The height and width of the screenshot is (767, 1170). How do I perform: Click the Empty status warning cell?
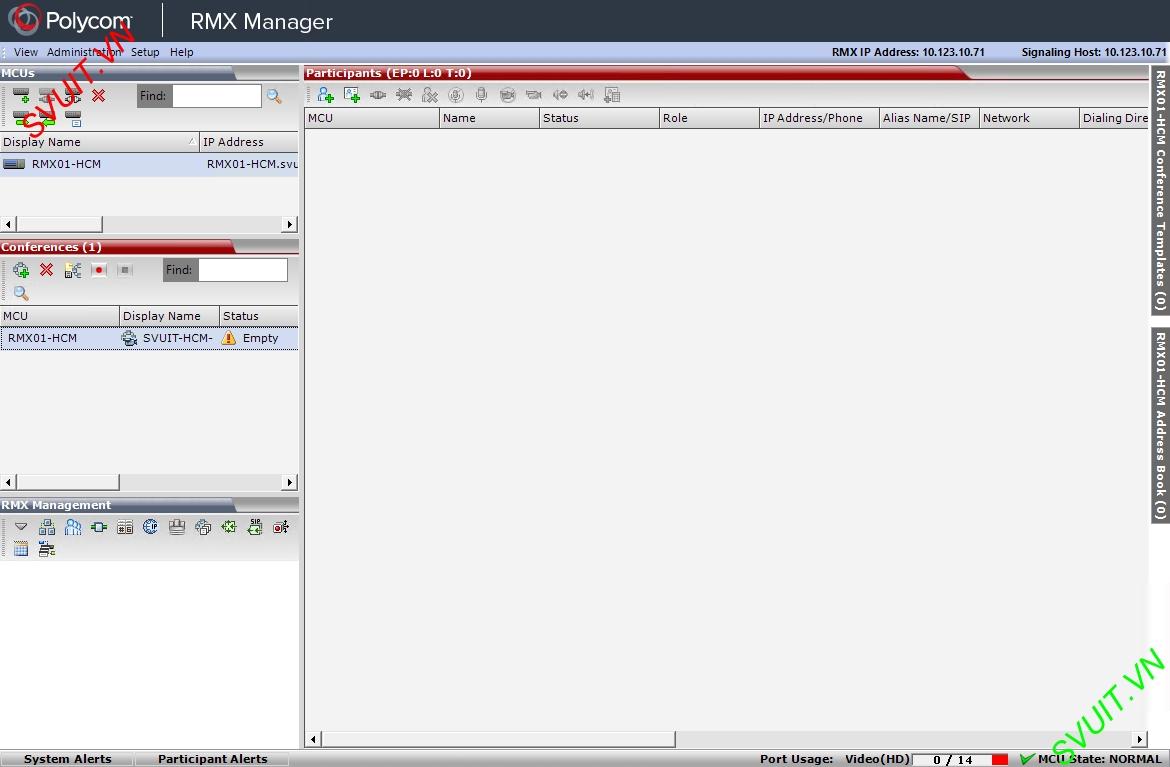258,338
